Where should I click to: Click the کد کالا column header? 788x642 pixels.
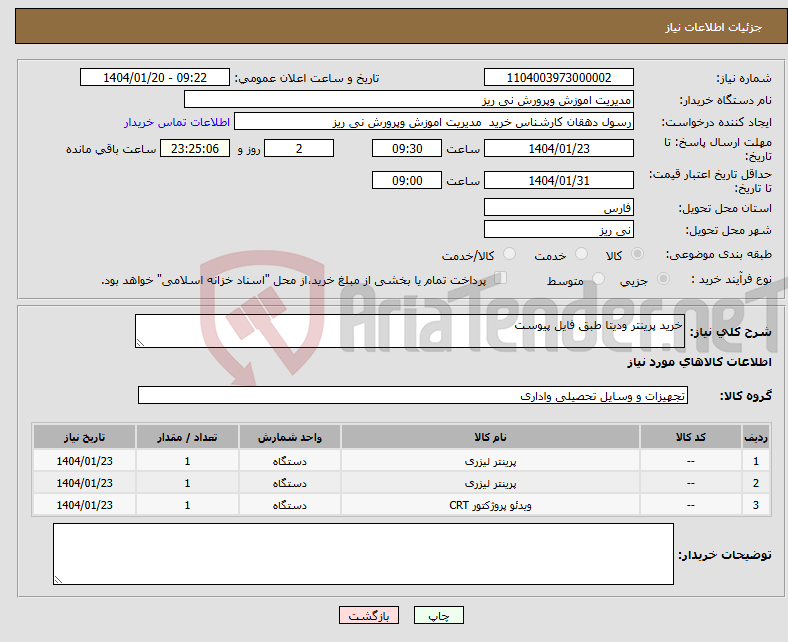(691, 437)
